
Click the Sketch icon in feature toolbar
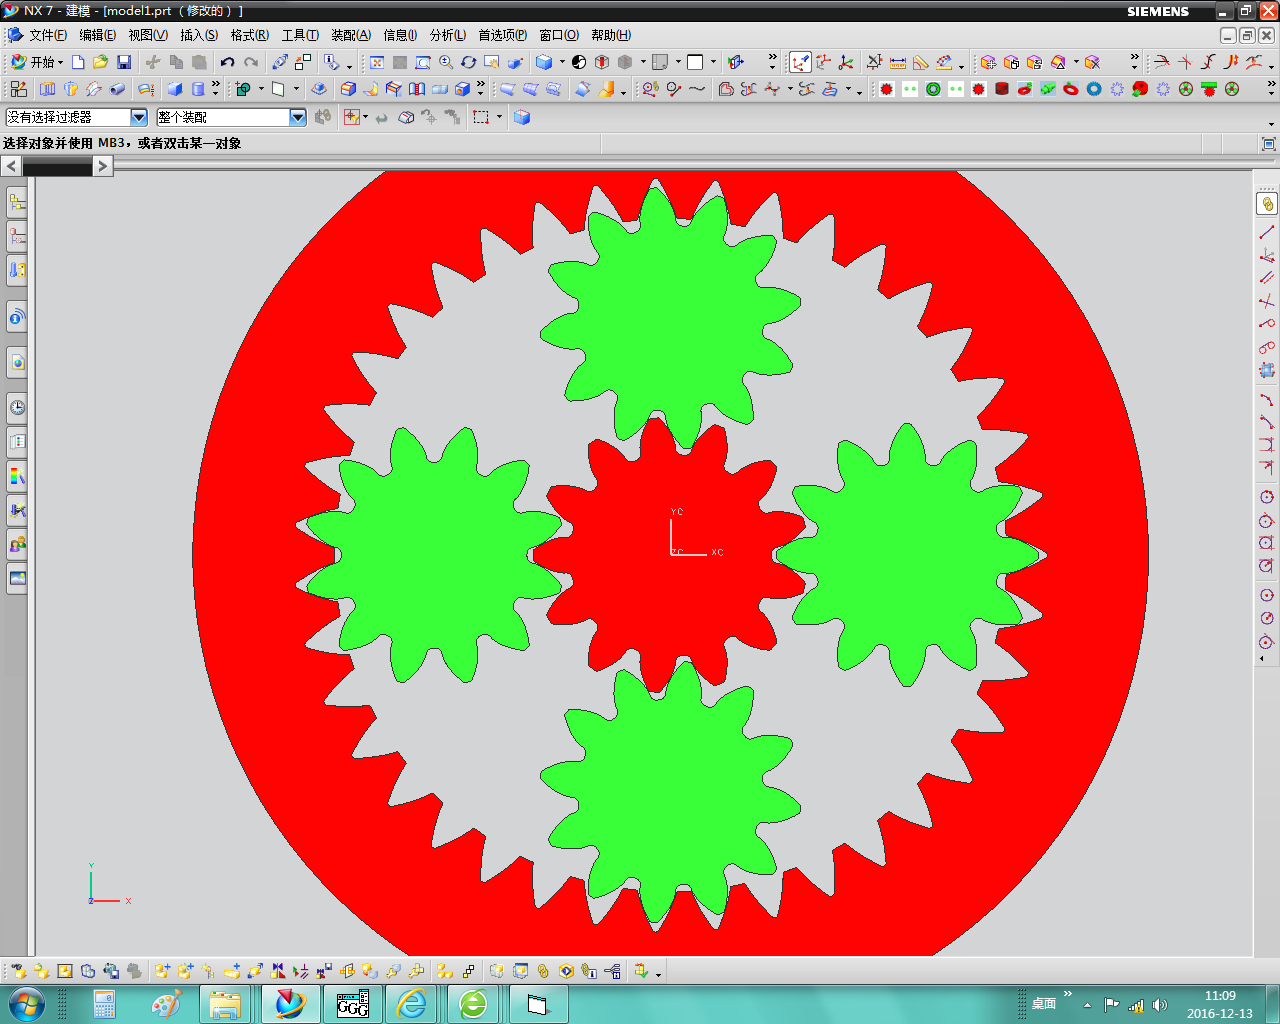pyautogui.click(x=18, y=89)
